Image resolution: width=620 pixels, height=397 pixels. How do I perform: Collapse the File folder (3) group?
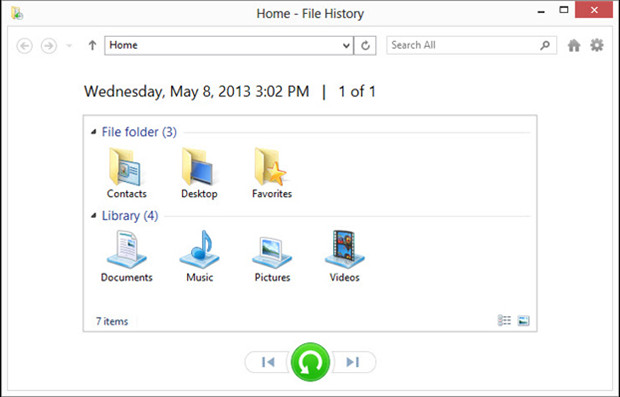[x=93, y=132]
